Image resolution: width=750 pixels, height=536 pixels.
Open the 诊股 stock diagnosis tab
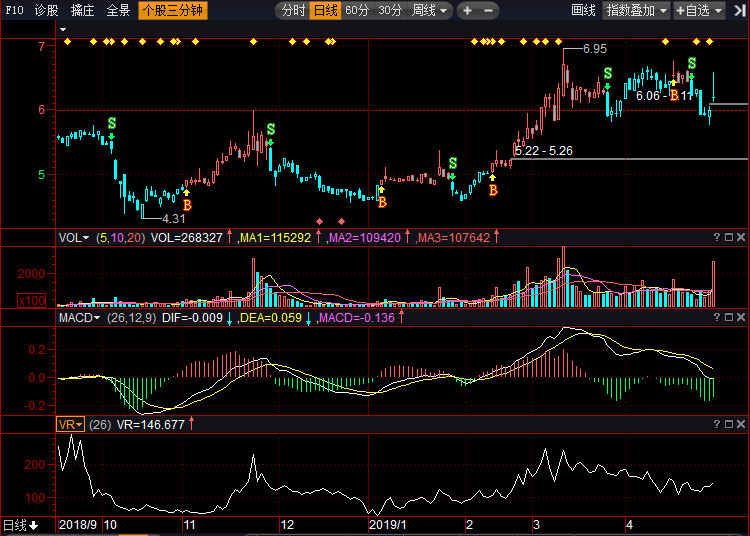click(47, 11)
